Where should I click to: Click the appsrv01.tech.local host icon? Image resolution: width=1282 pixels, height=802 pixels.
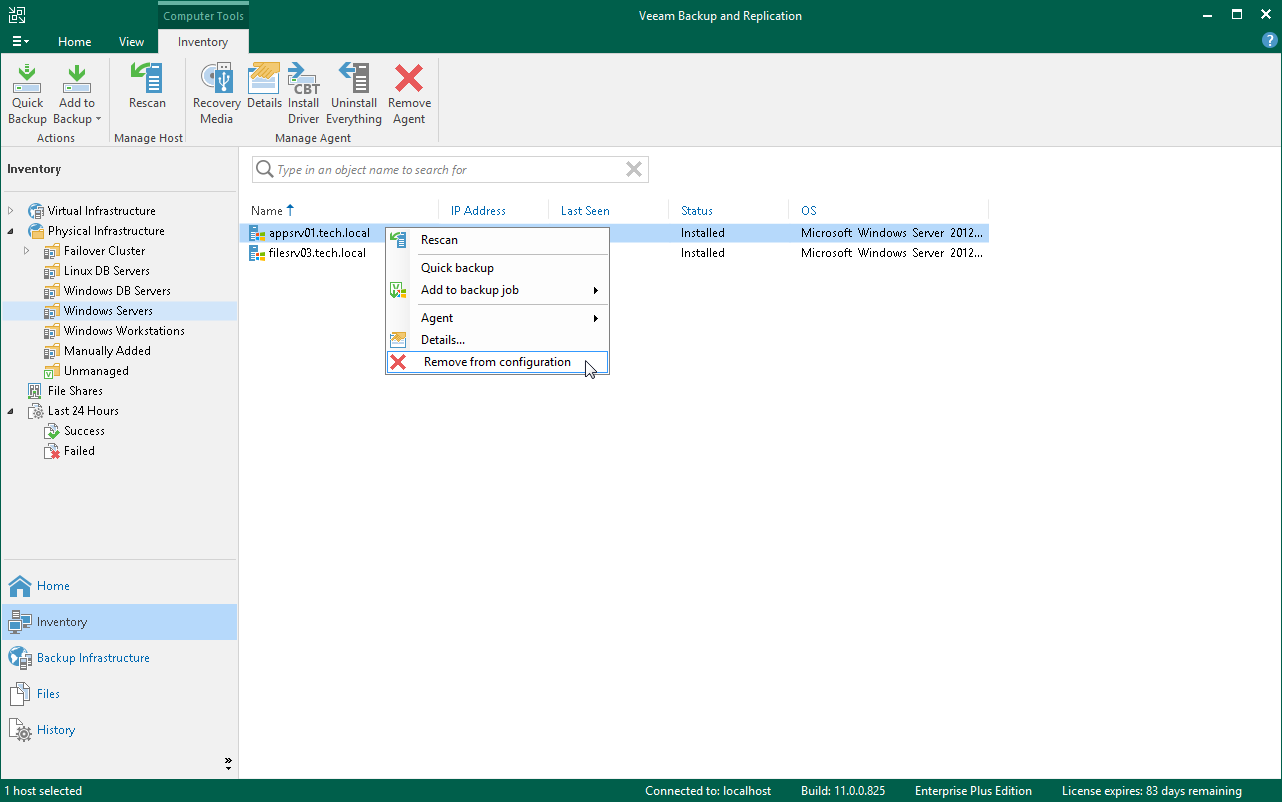[x=257, y=233]
